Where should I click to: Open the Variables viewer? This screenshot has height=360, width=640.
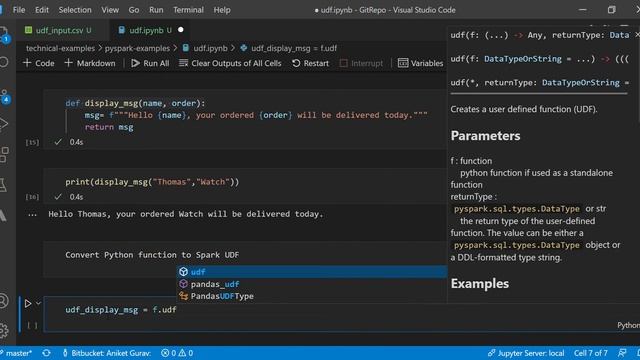click(420, 63)
